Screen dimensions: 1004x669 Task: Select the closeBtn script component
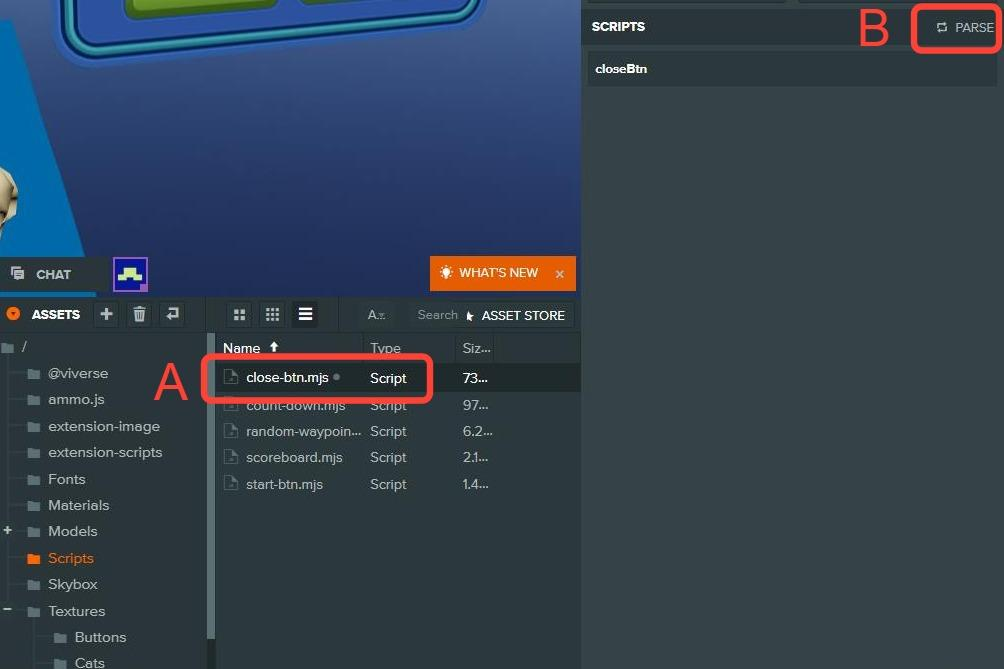pyautogui.click(x=621, y=69)
